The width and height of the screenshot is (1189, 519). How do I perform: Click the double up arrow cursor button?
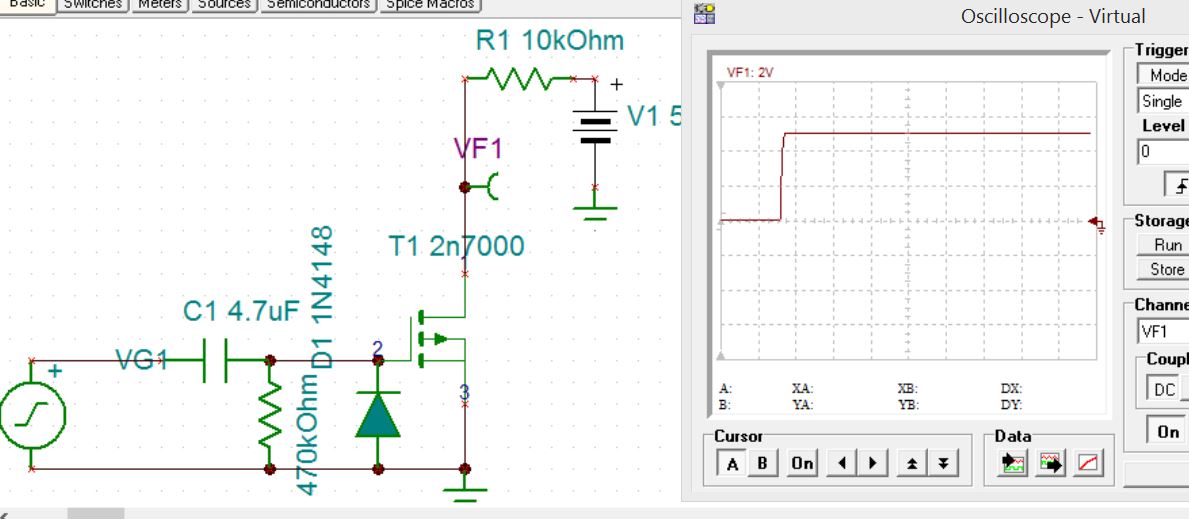click(x=911, y=463)
